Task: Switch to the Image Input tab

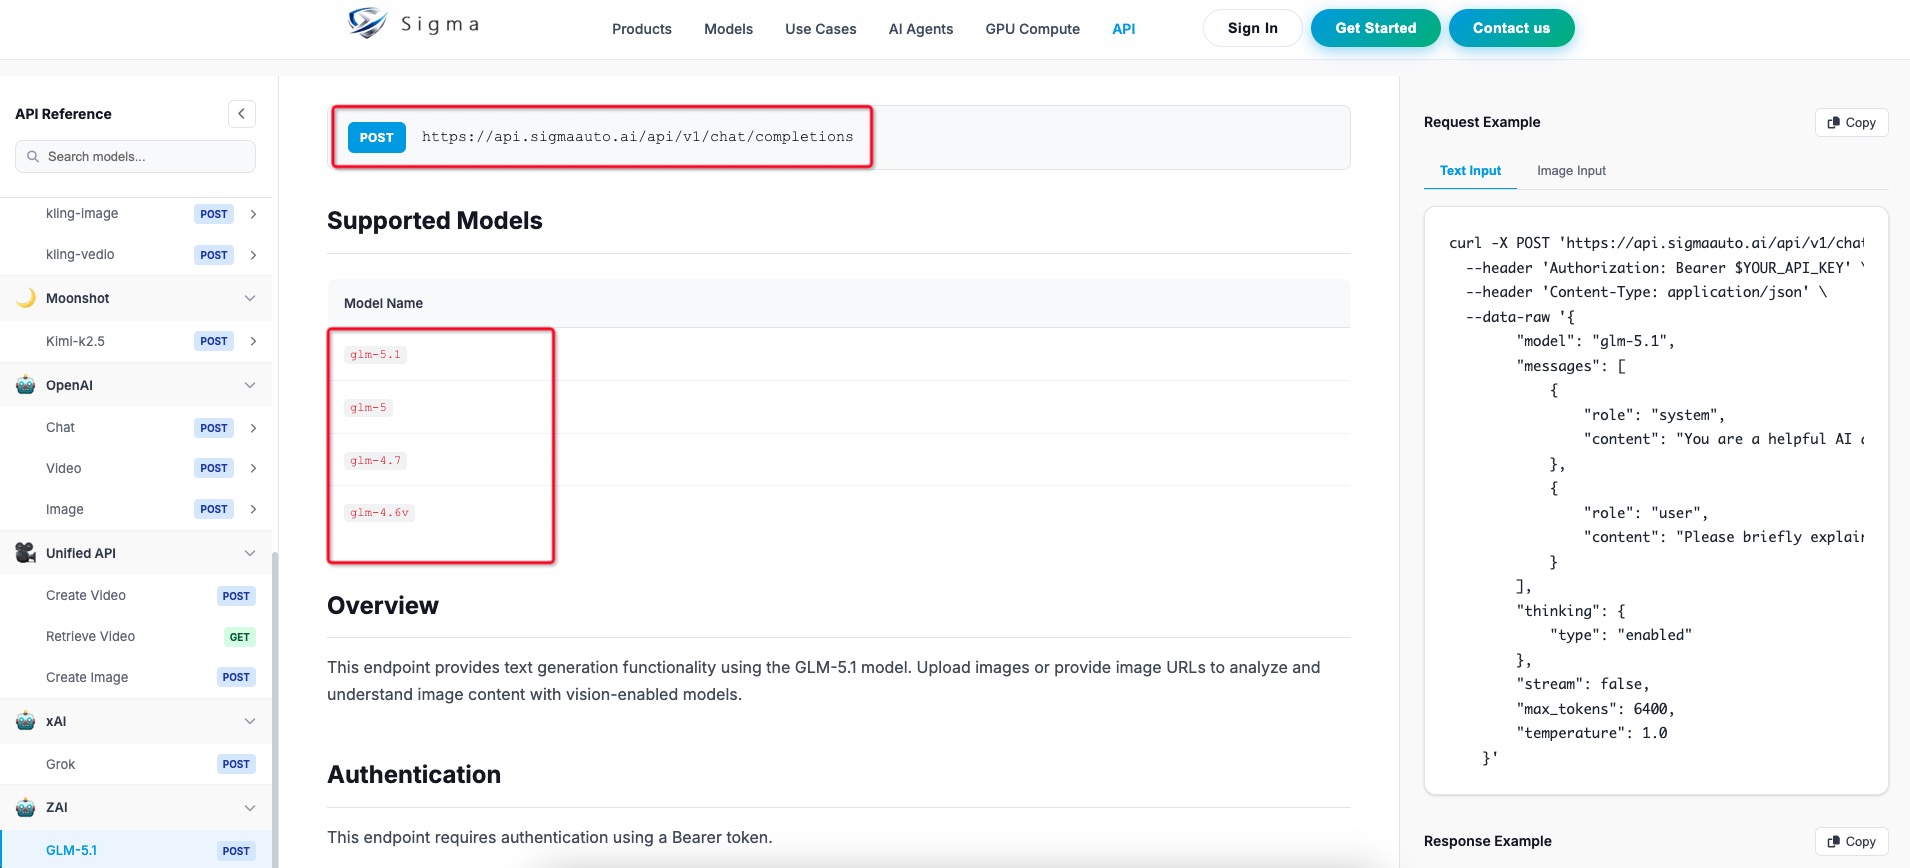Action: 1571,171
